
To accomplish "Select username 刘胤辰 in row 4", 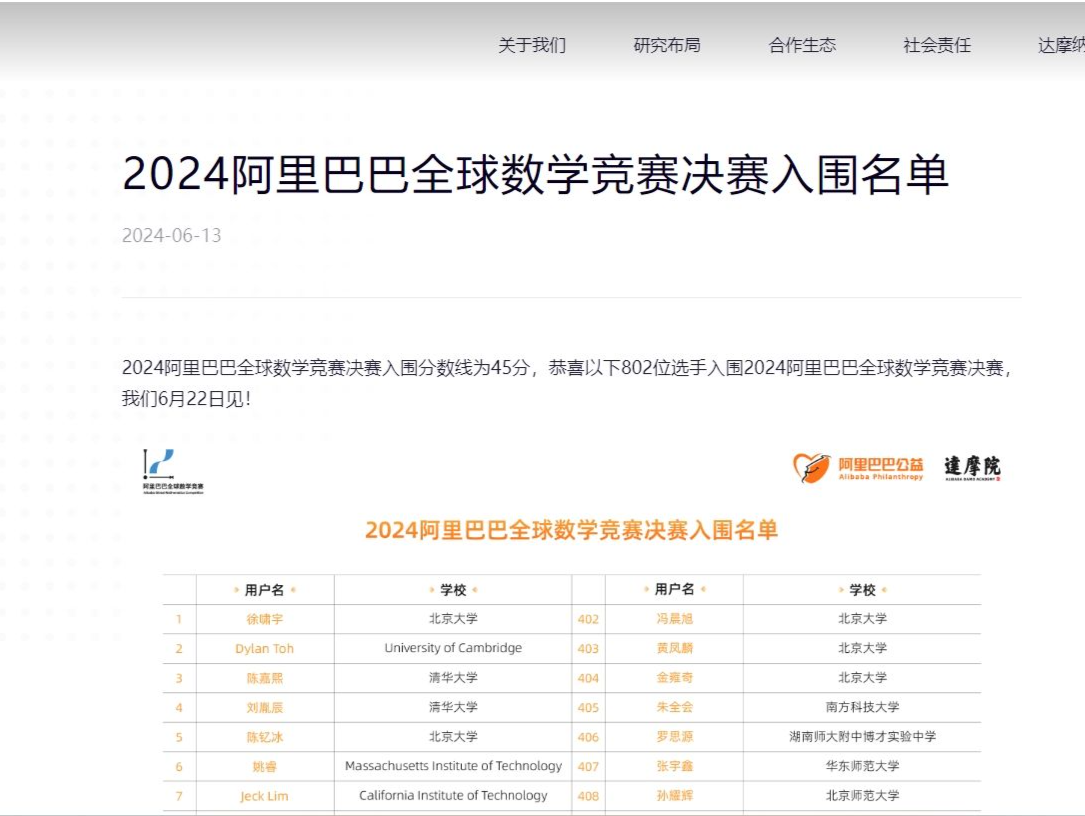I will [x=264, y=707].
